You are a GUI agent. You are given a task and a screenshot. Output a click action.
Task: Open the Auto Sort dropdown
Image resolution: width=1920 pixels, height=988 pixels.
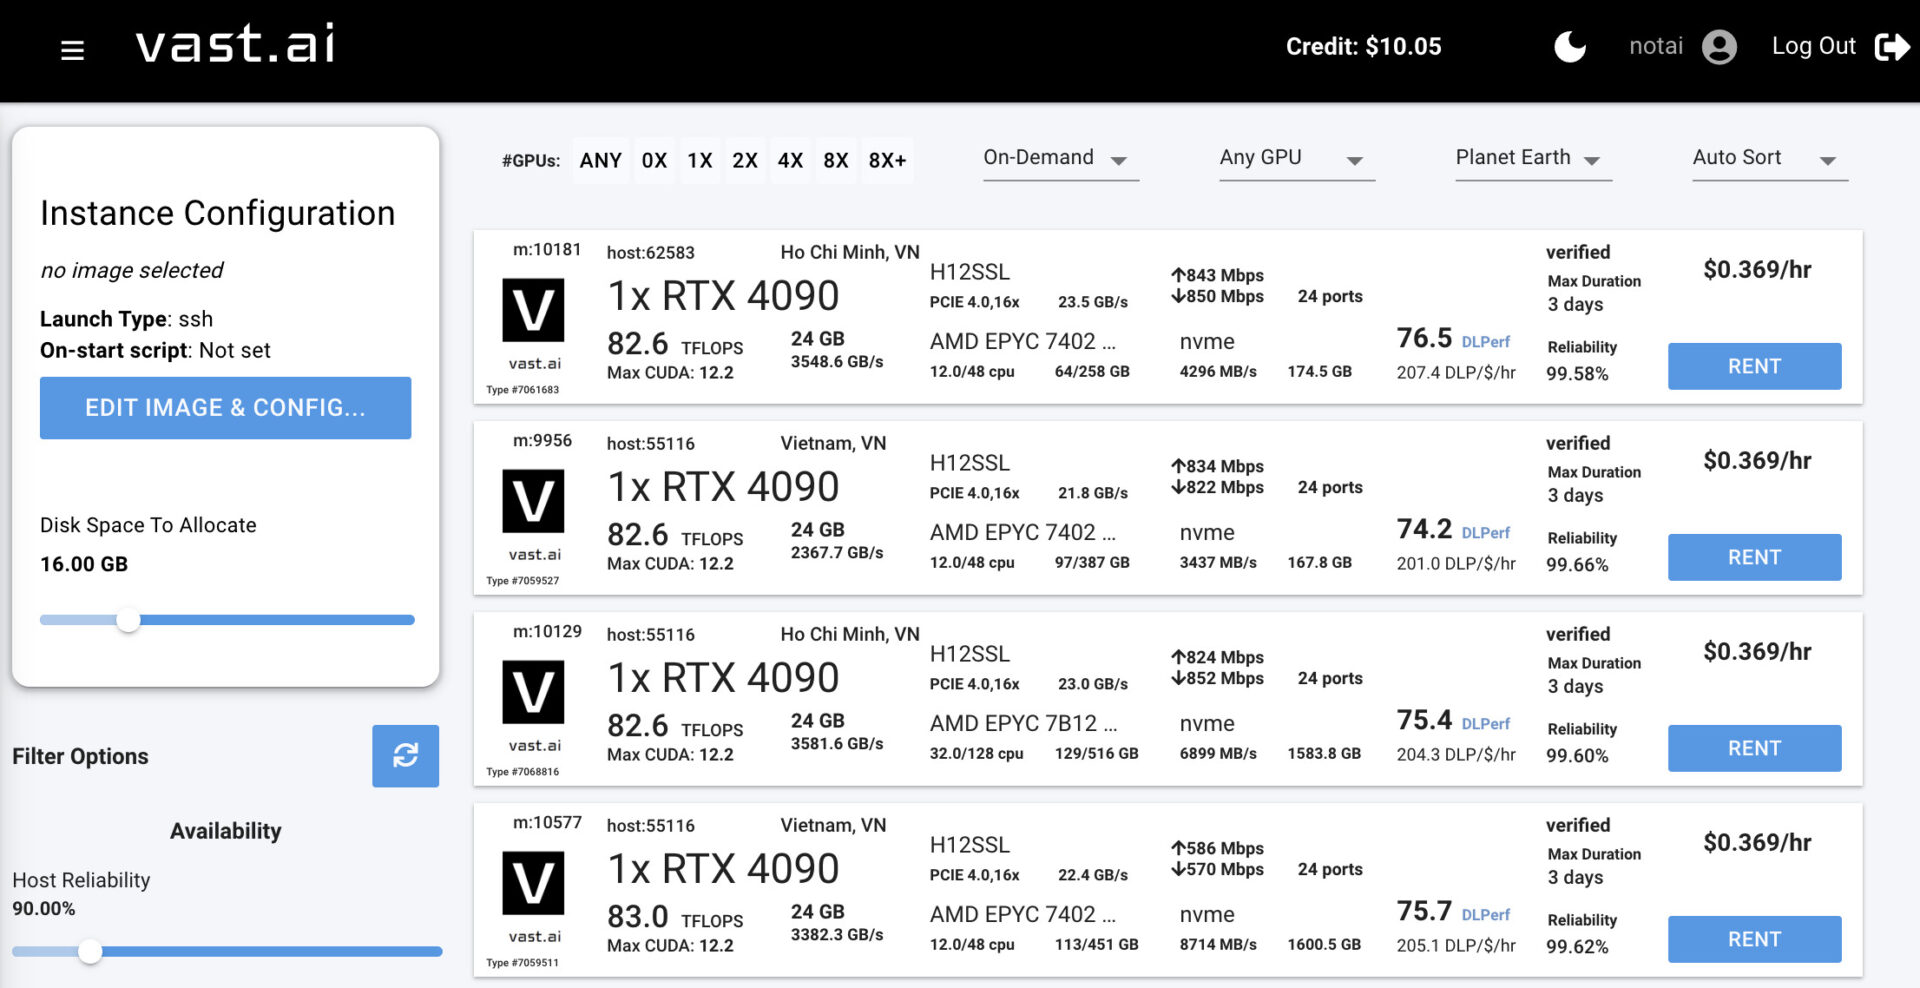1768,159
